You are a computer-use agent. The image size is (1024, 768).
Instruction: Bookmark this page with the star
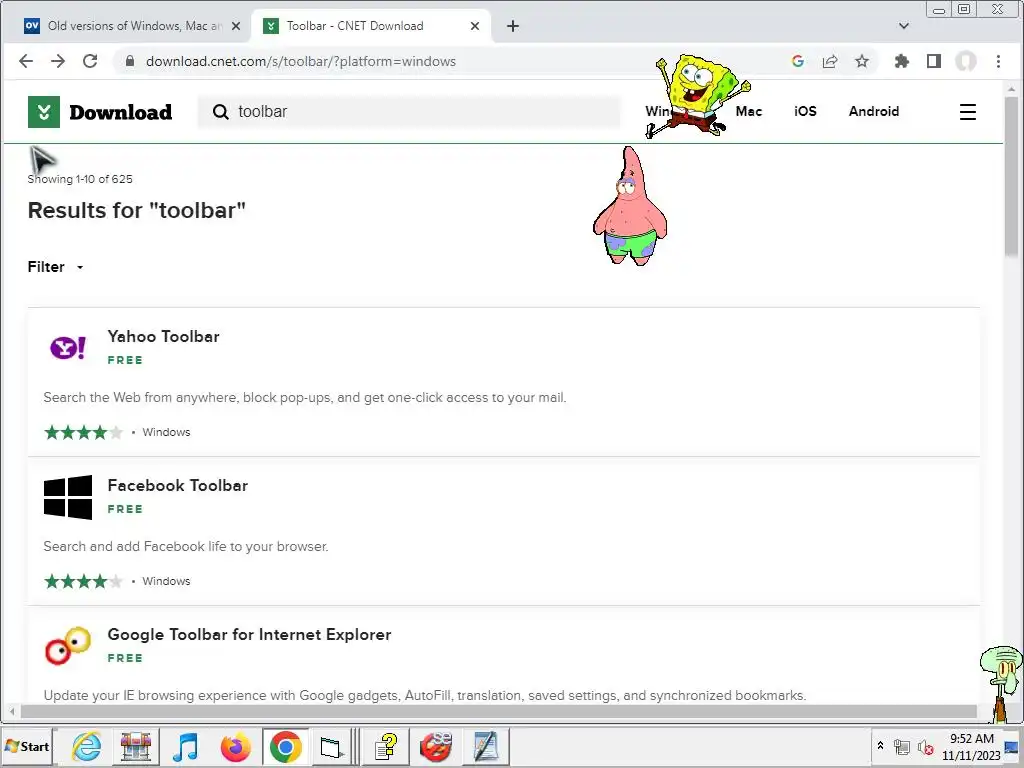pos(862,61)
